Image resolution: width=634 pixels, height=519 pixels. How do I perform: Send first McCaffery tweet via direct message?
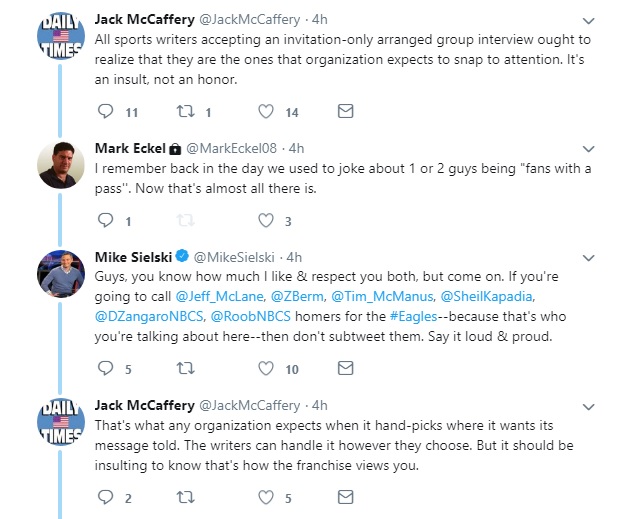pyautogui.click(x=344, y=112)
